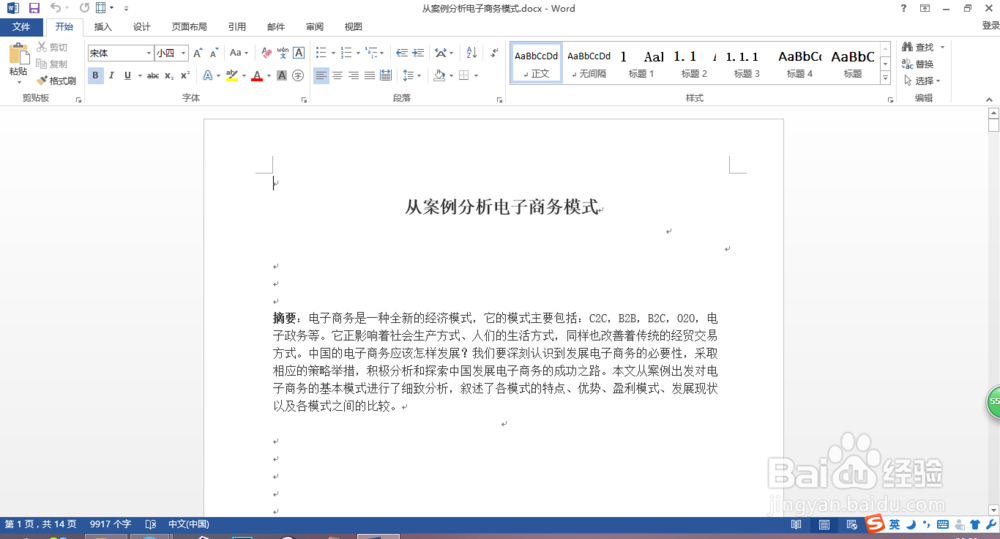Save the document with the floppy icon

pyautogui.click(x=34, y=8)
